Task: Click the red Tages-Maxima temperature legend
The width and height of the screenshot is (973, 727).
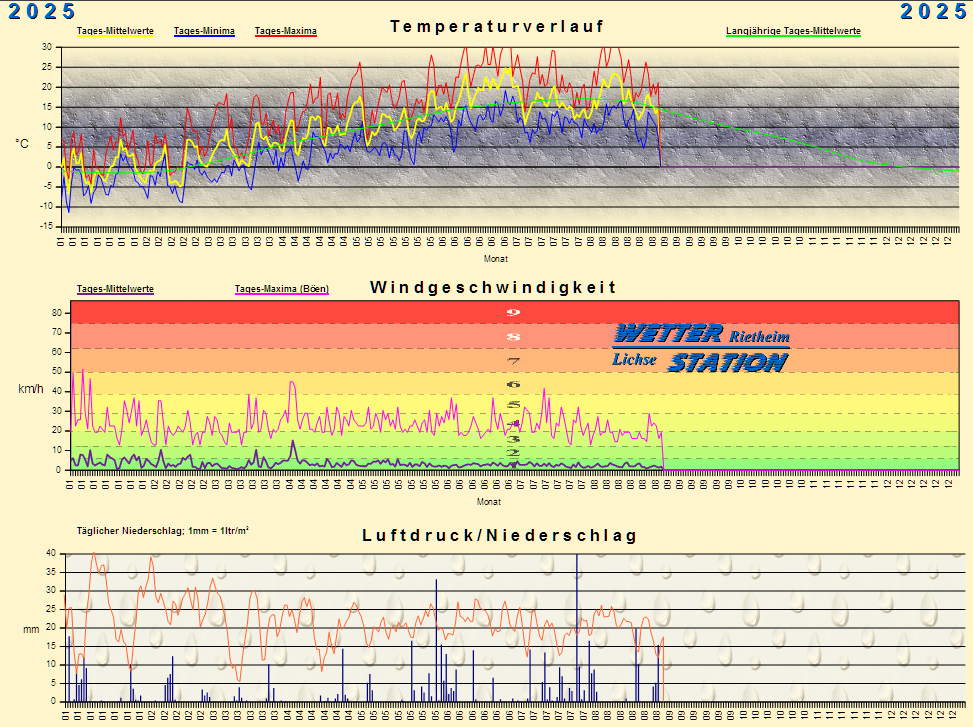Action: (286, 31)
